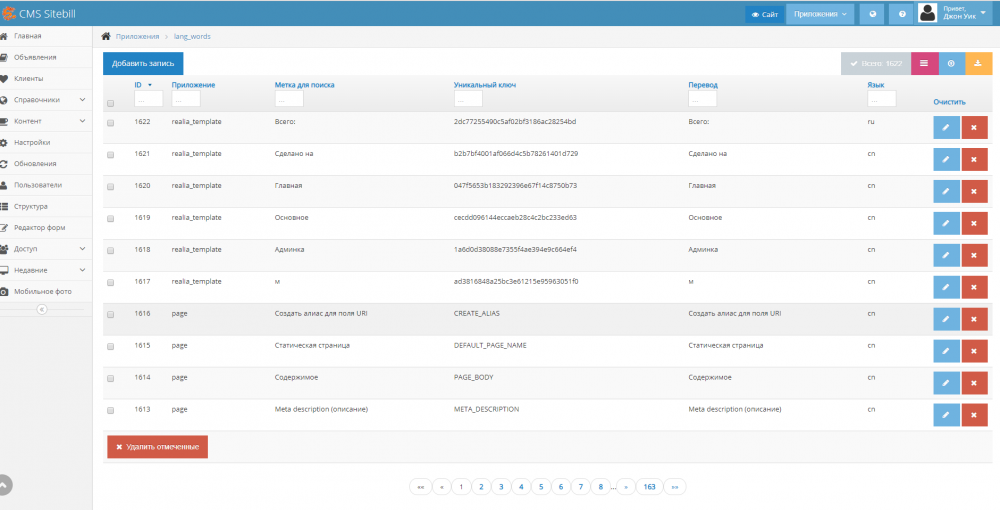
Task: Toggle the select-all checkbox in the table header
Action: point(111,102)
